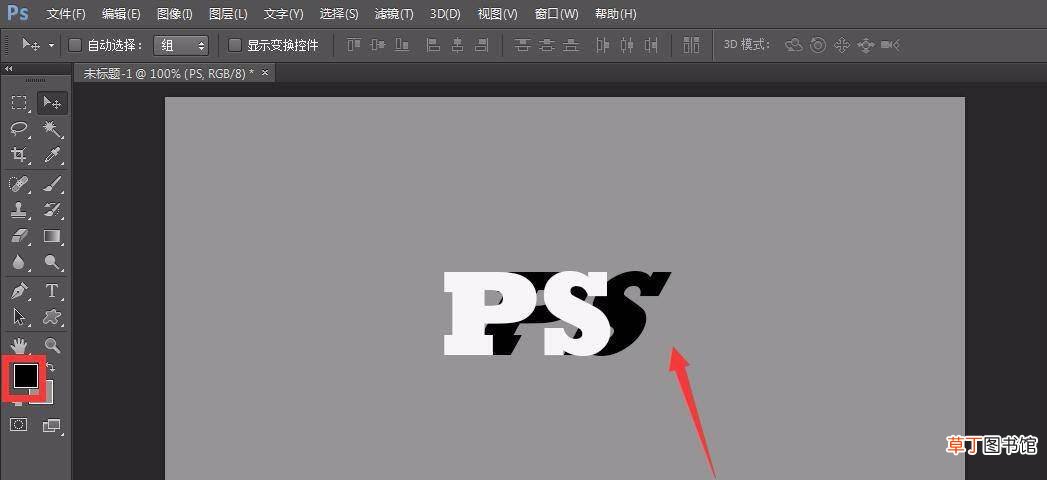
Task: Select the Lasso tool
Action: coord(19,128)
